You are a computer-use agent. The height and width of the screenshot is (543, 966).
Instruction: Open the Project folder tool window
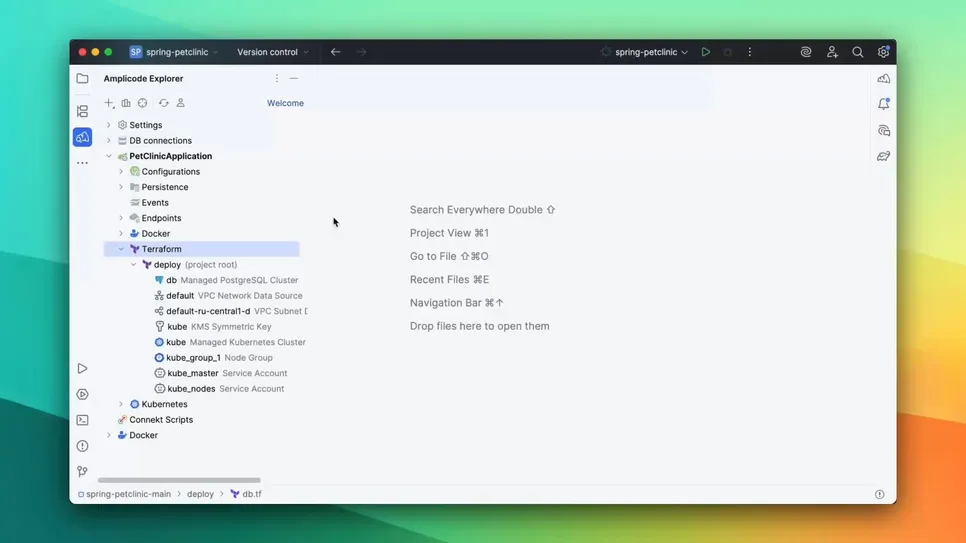pyautogui.click(x=82, y=78)
